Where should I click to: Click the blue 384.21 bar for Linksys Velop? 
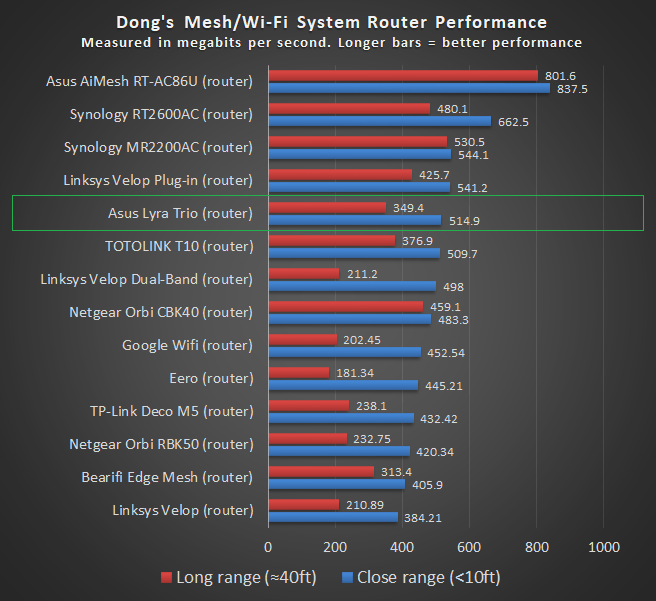[333, 517]
